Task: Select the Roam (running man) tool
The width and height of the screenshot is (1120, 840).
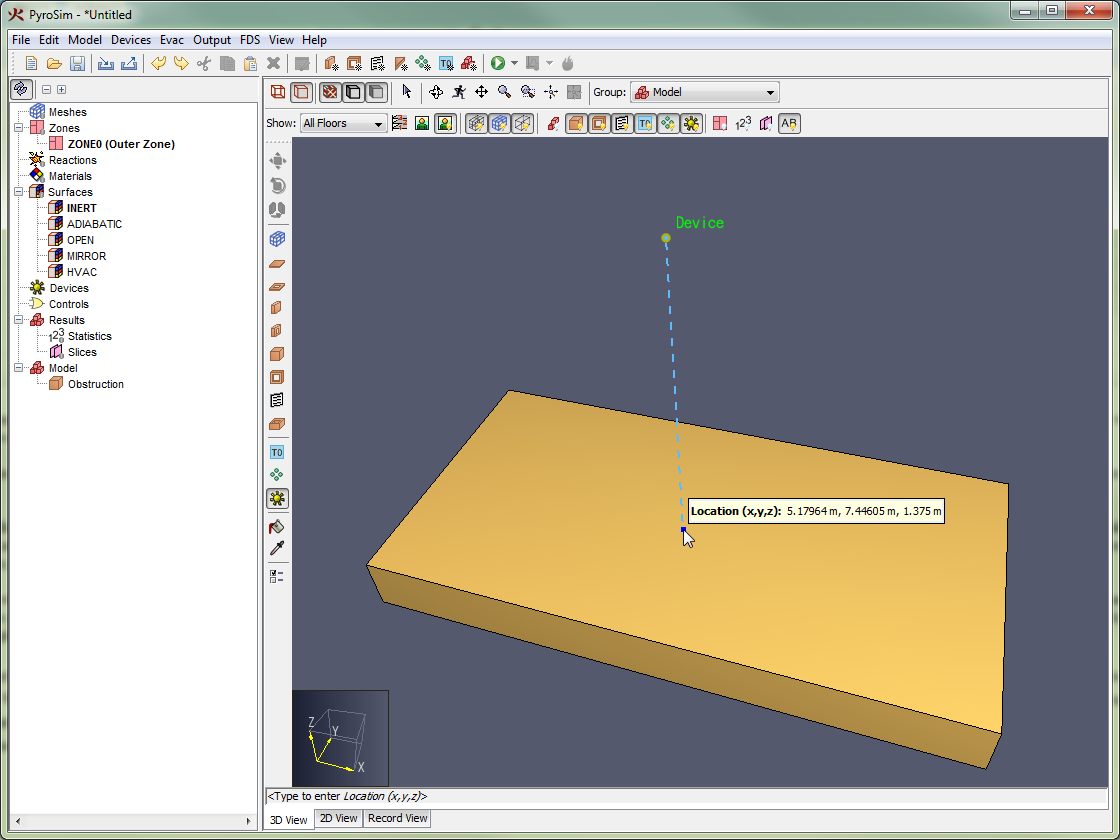Action: pos(459,91)
